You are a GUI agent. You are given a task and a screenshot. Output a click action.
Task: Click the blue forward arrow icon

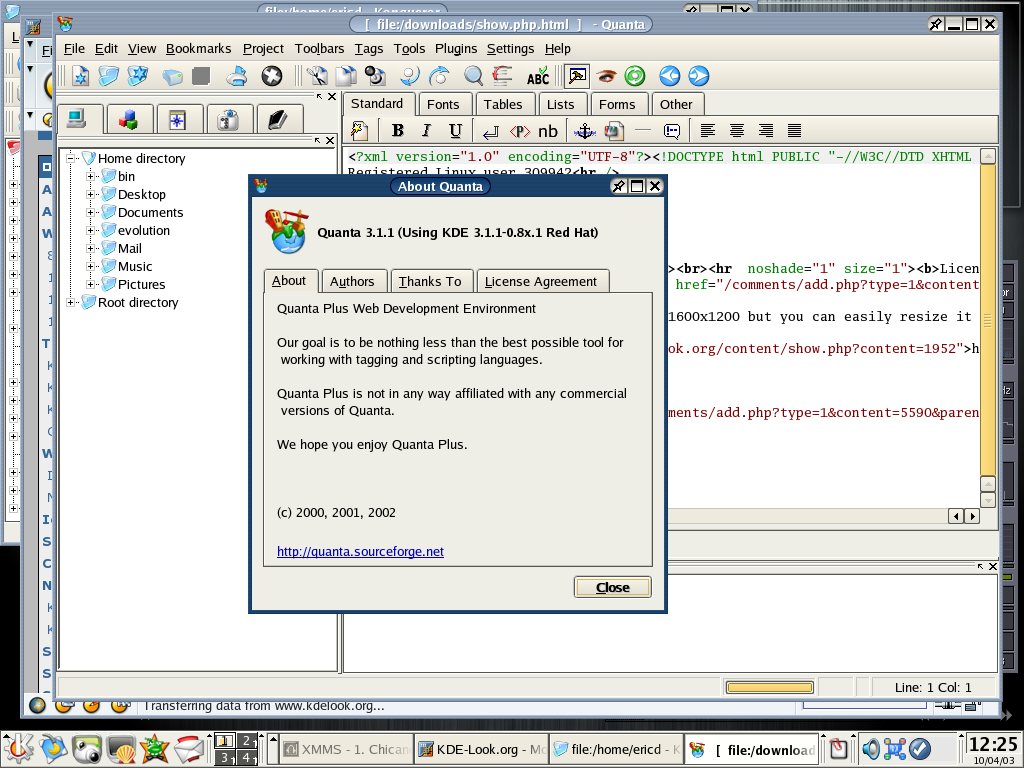point(699,76)
